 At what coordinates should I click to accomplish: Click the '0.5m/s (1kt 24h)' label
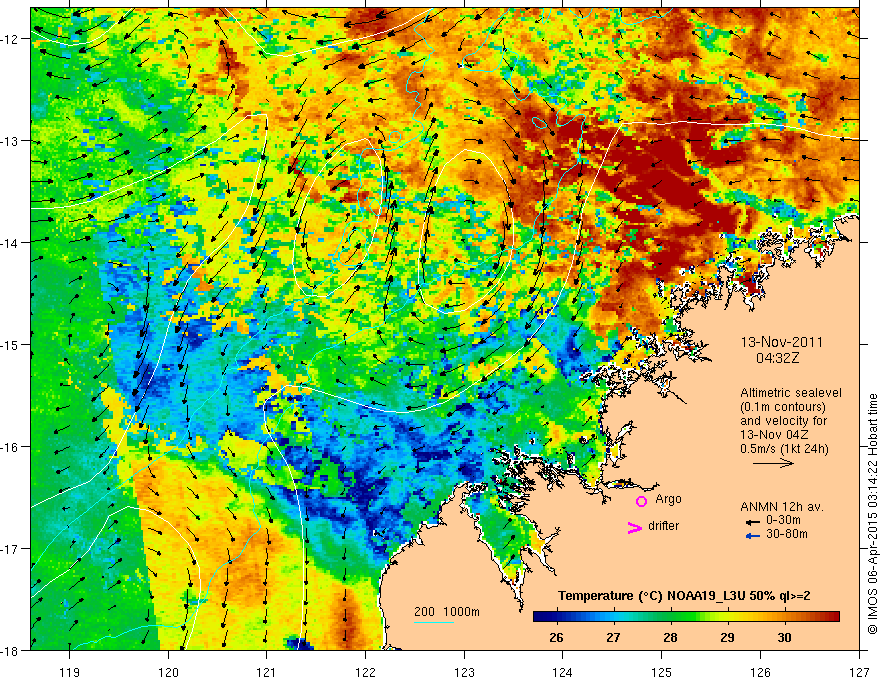point(784,448)
